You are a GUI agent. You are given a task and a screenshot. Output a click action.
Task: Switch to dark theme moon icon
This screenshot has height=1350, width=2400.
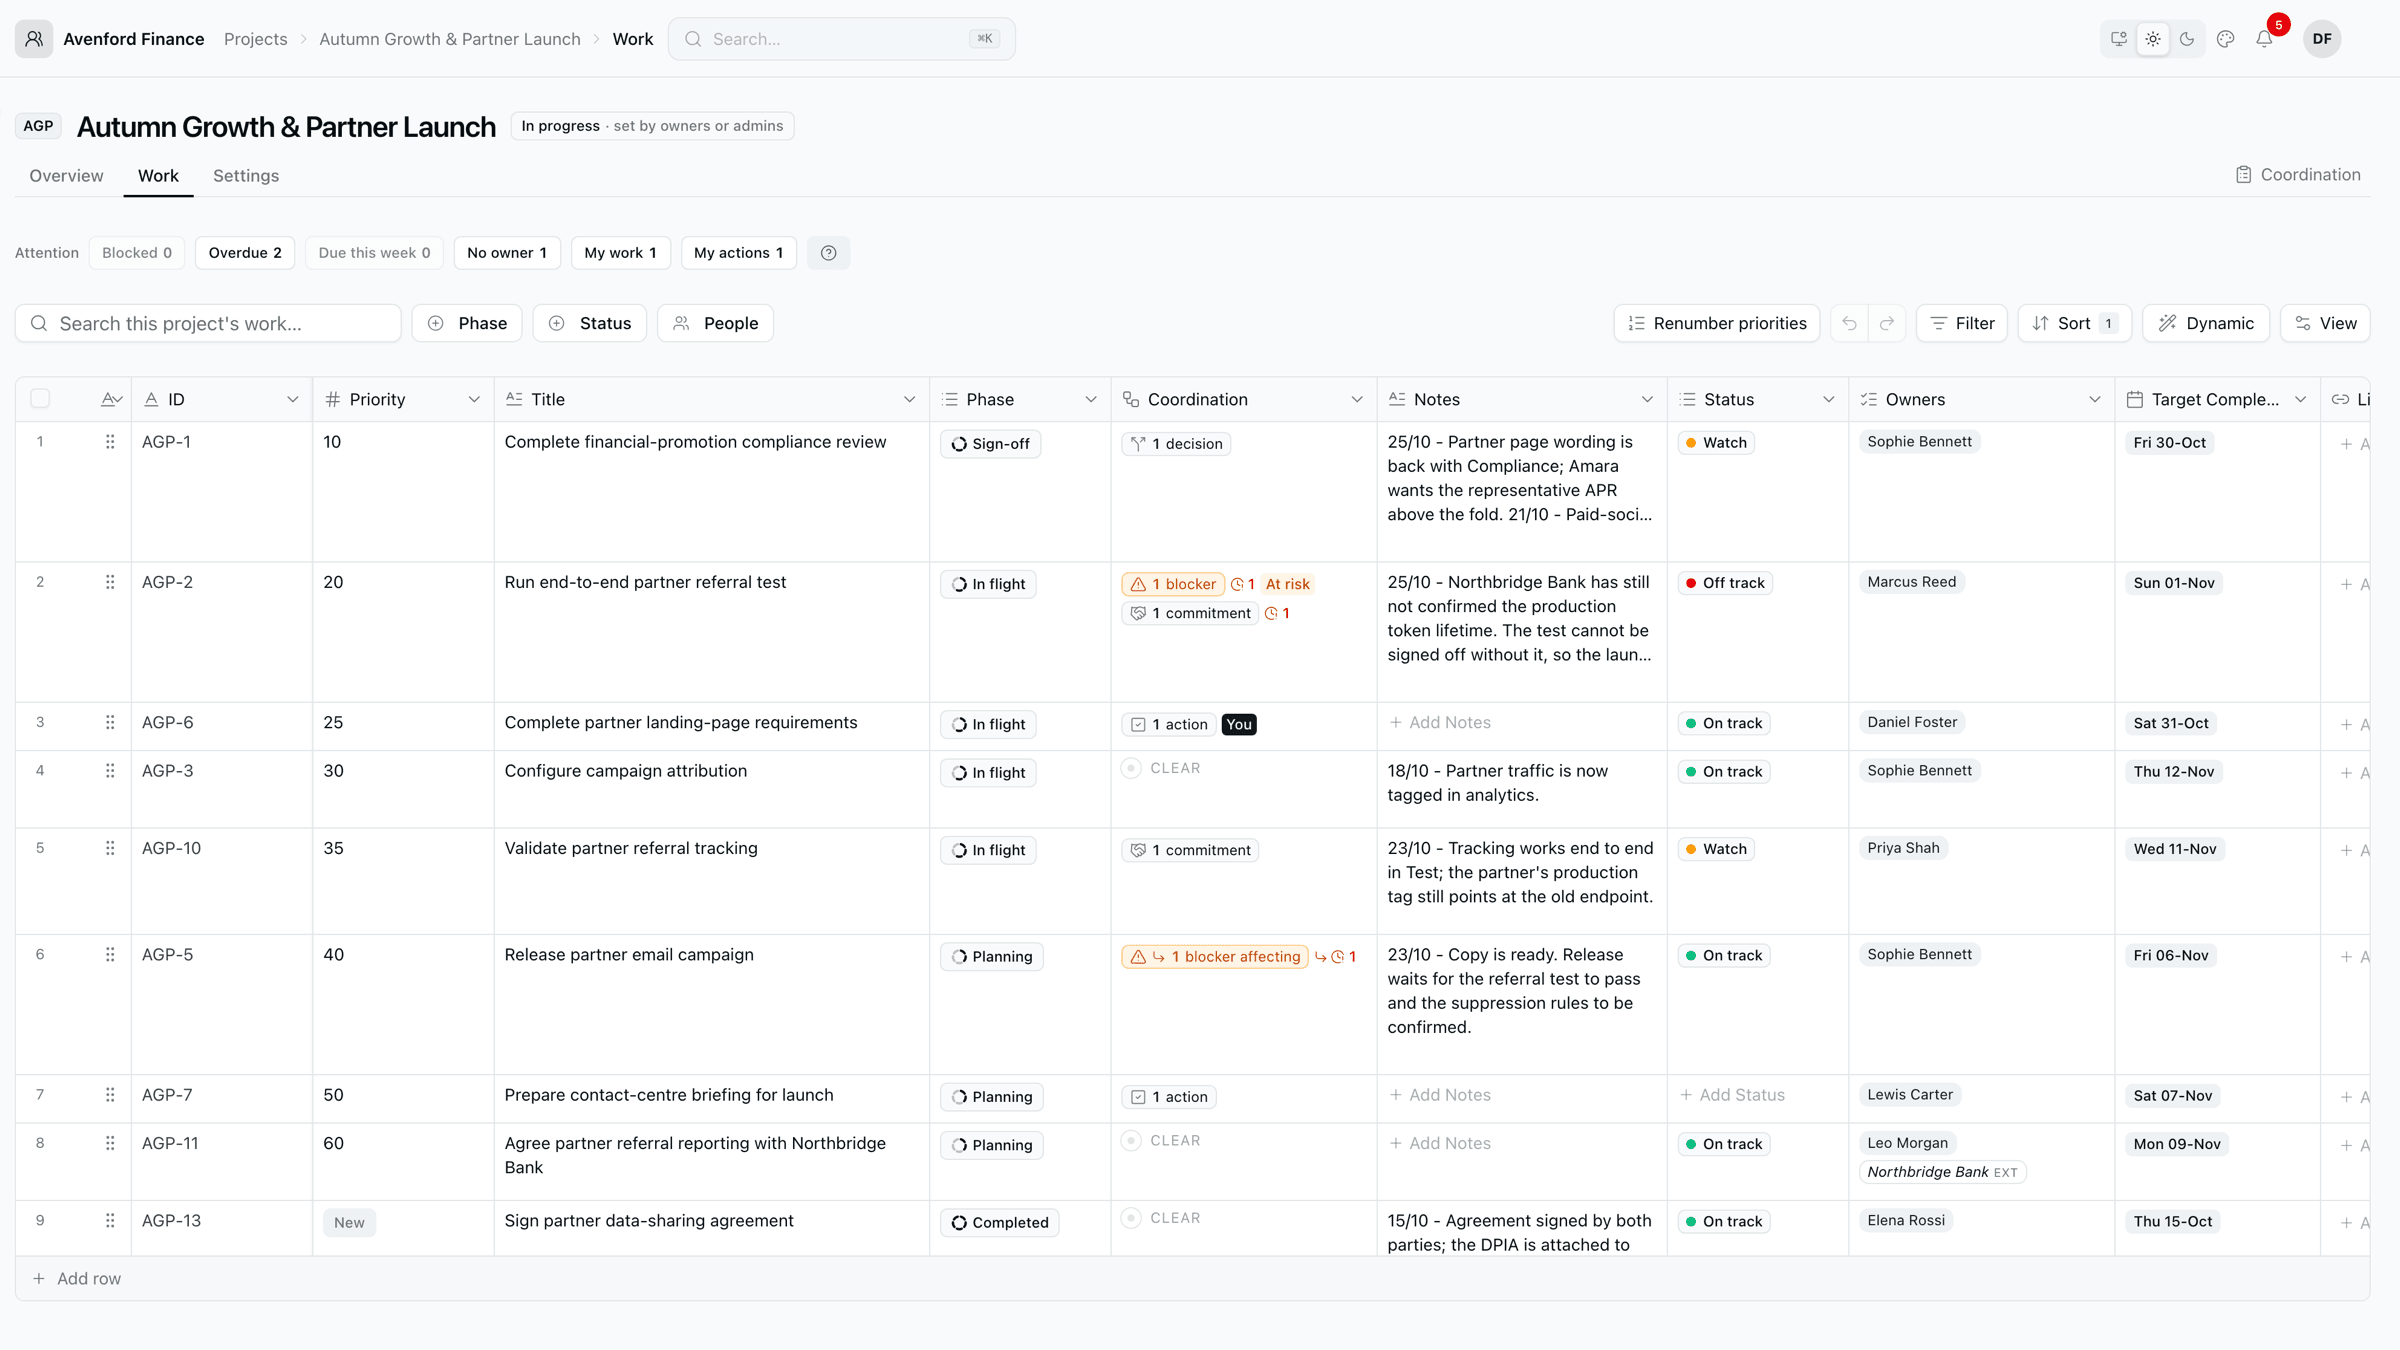click(2187, 39)
